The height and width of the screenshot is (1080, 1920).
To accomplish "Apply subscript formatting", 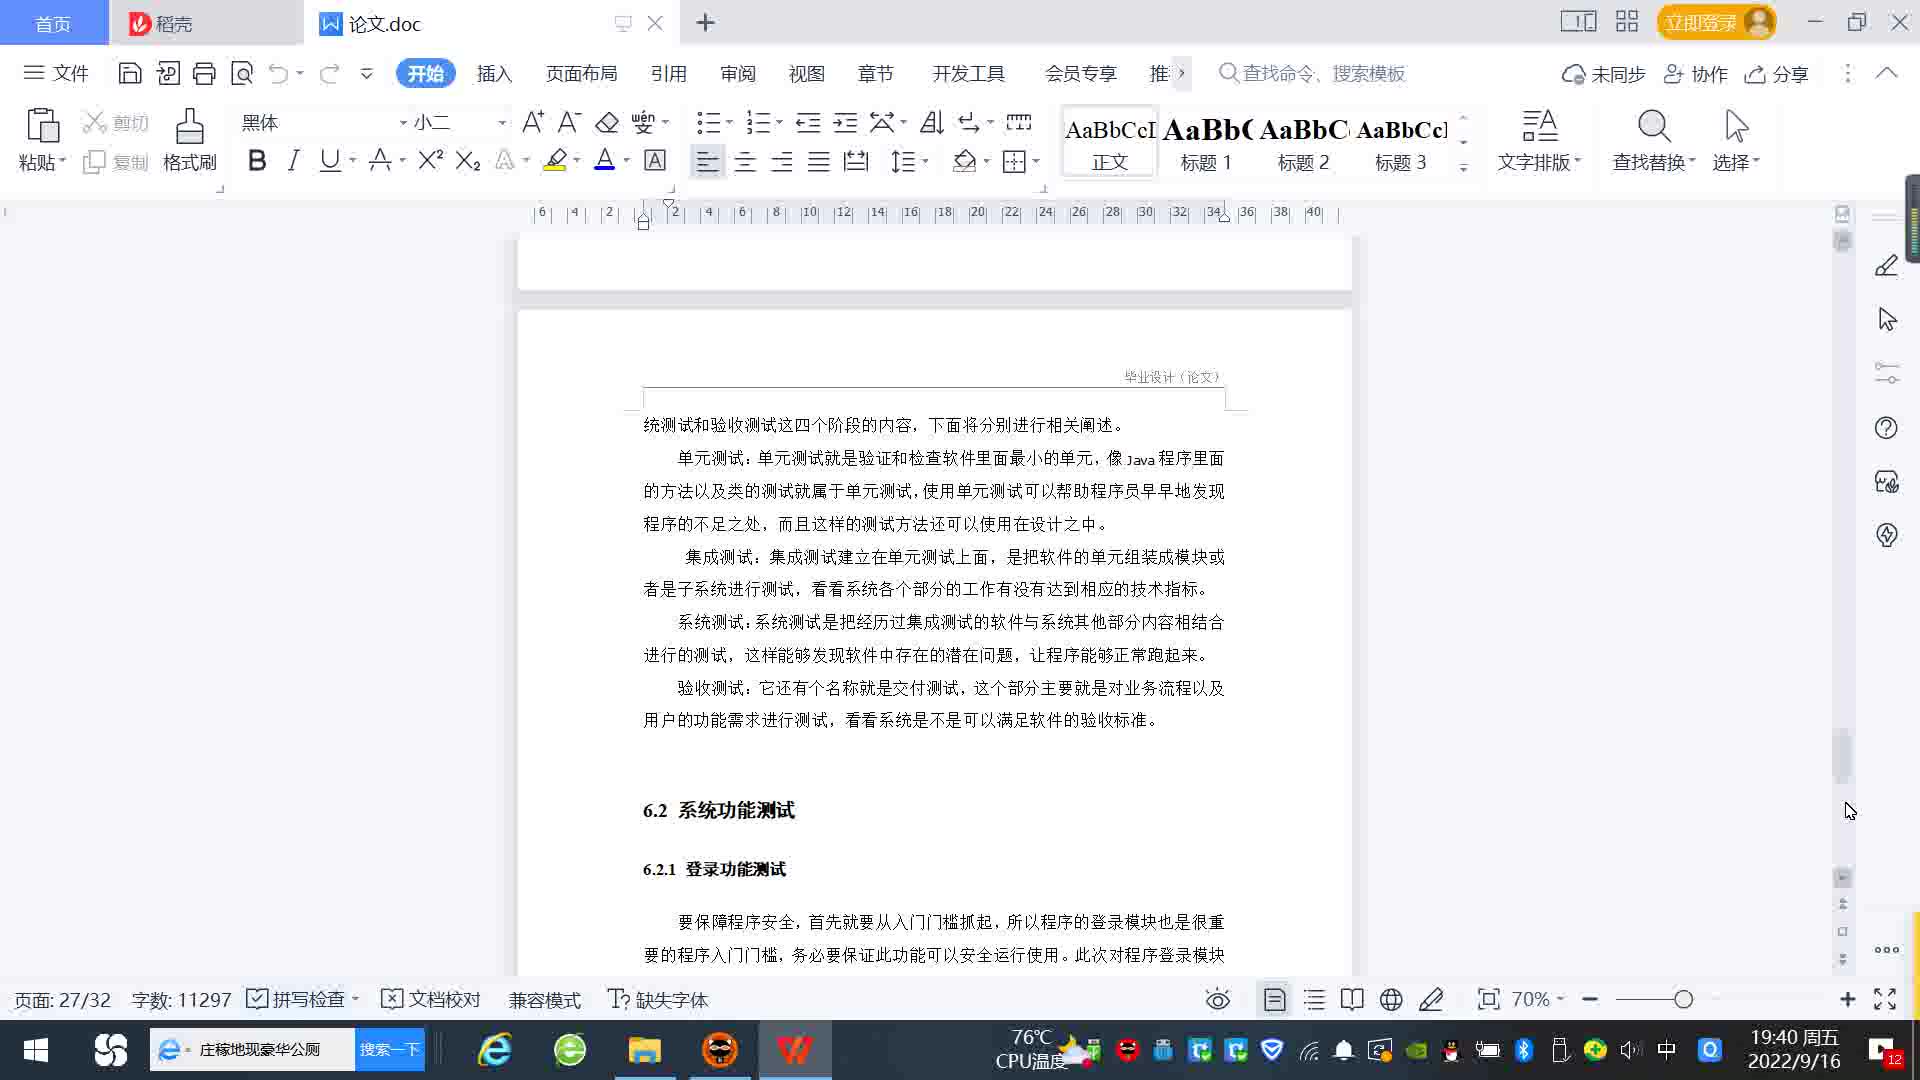I will (468, 160).
